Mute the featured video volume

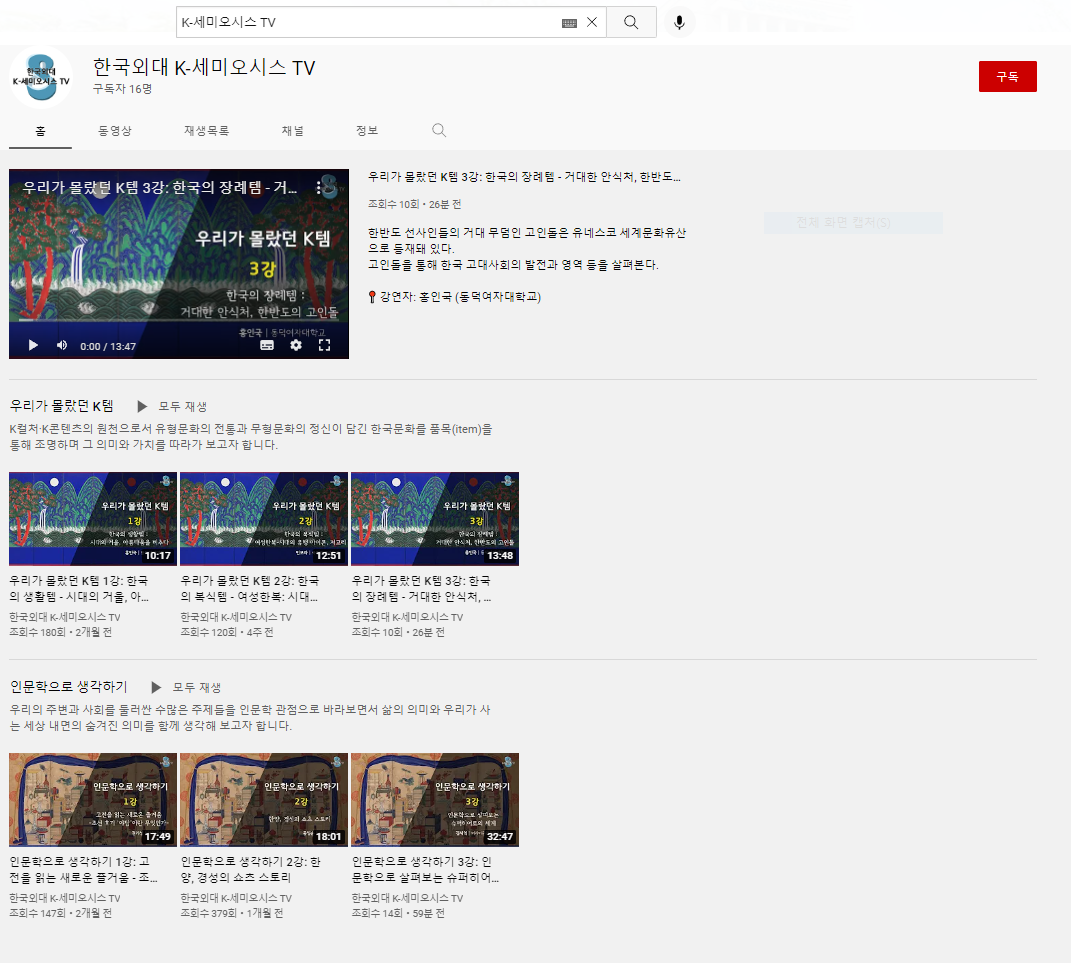[62, 346]
